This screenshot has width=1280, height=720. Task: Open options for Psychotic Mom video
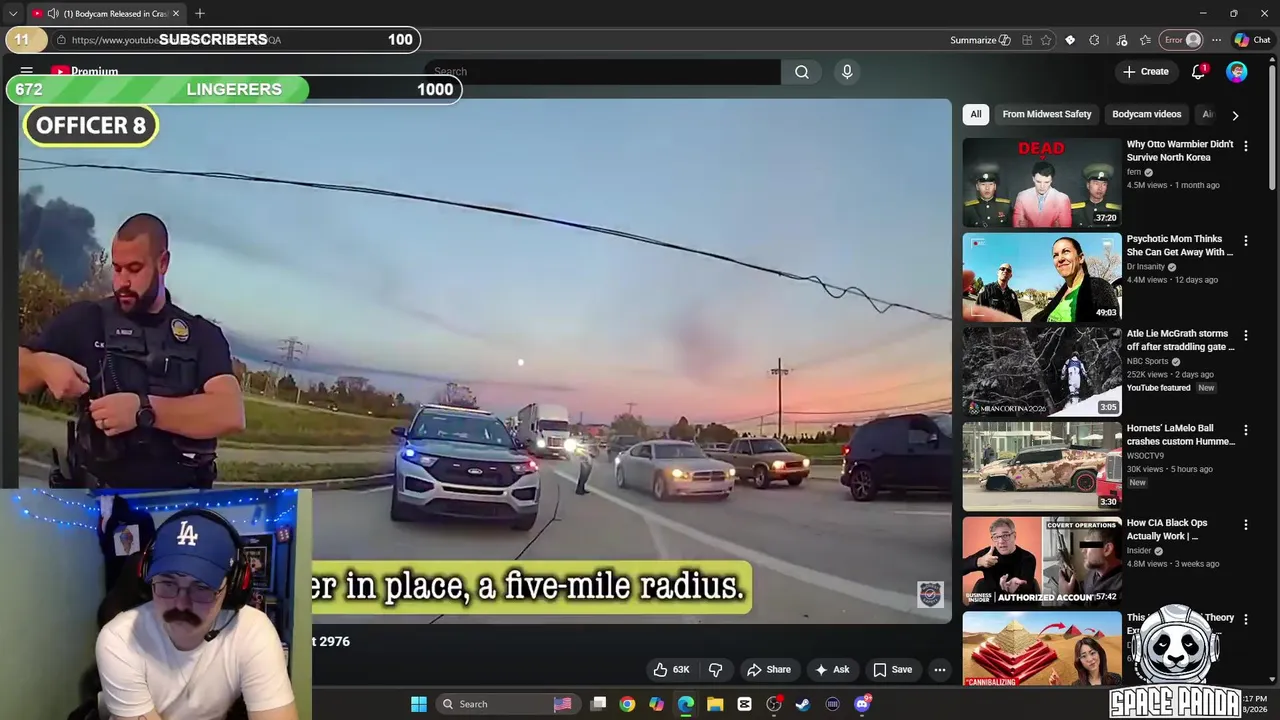point(1246,241)
